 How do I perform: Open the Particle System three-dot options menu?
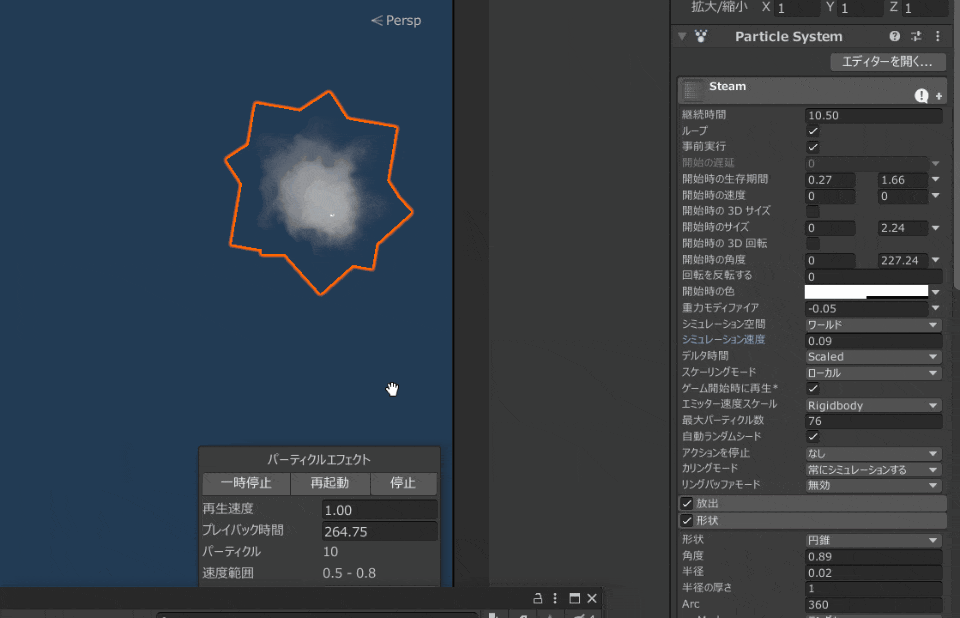[937, 36]
